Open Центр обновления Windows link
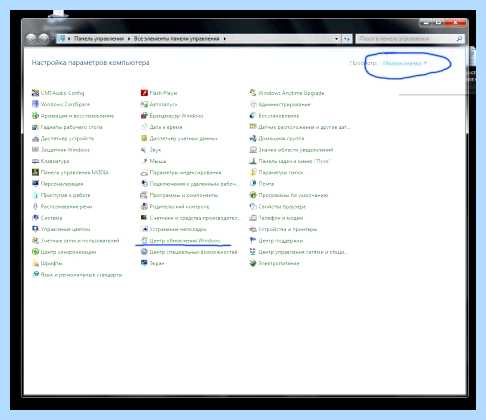 [185, 241]
